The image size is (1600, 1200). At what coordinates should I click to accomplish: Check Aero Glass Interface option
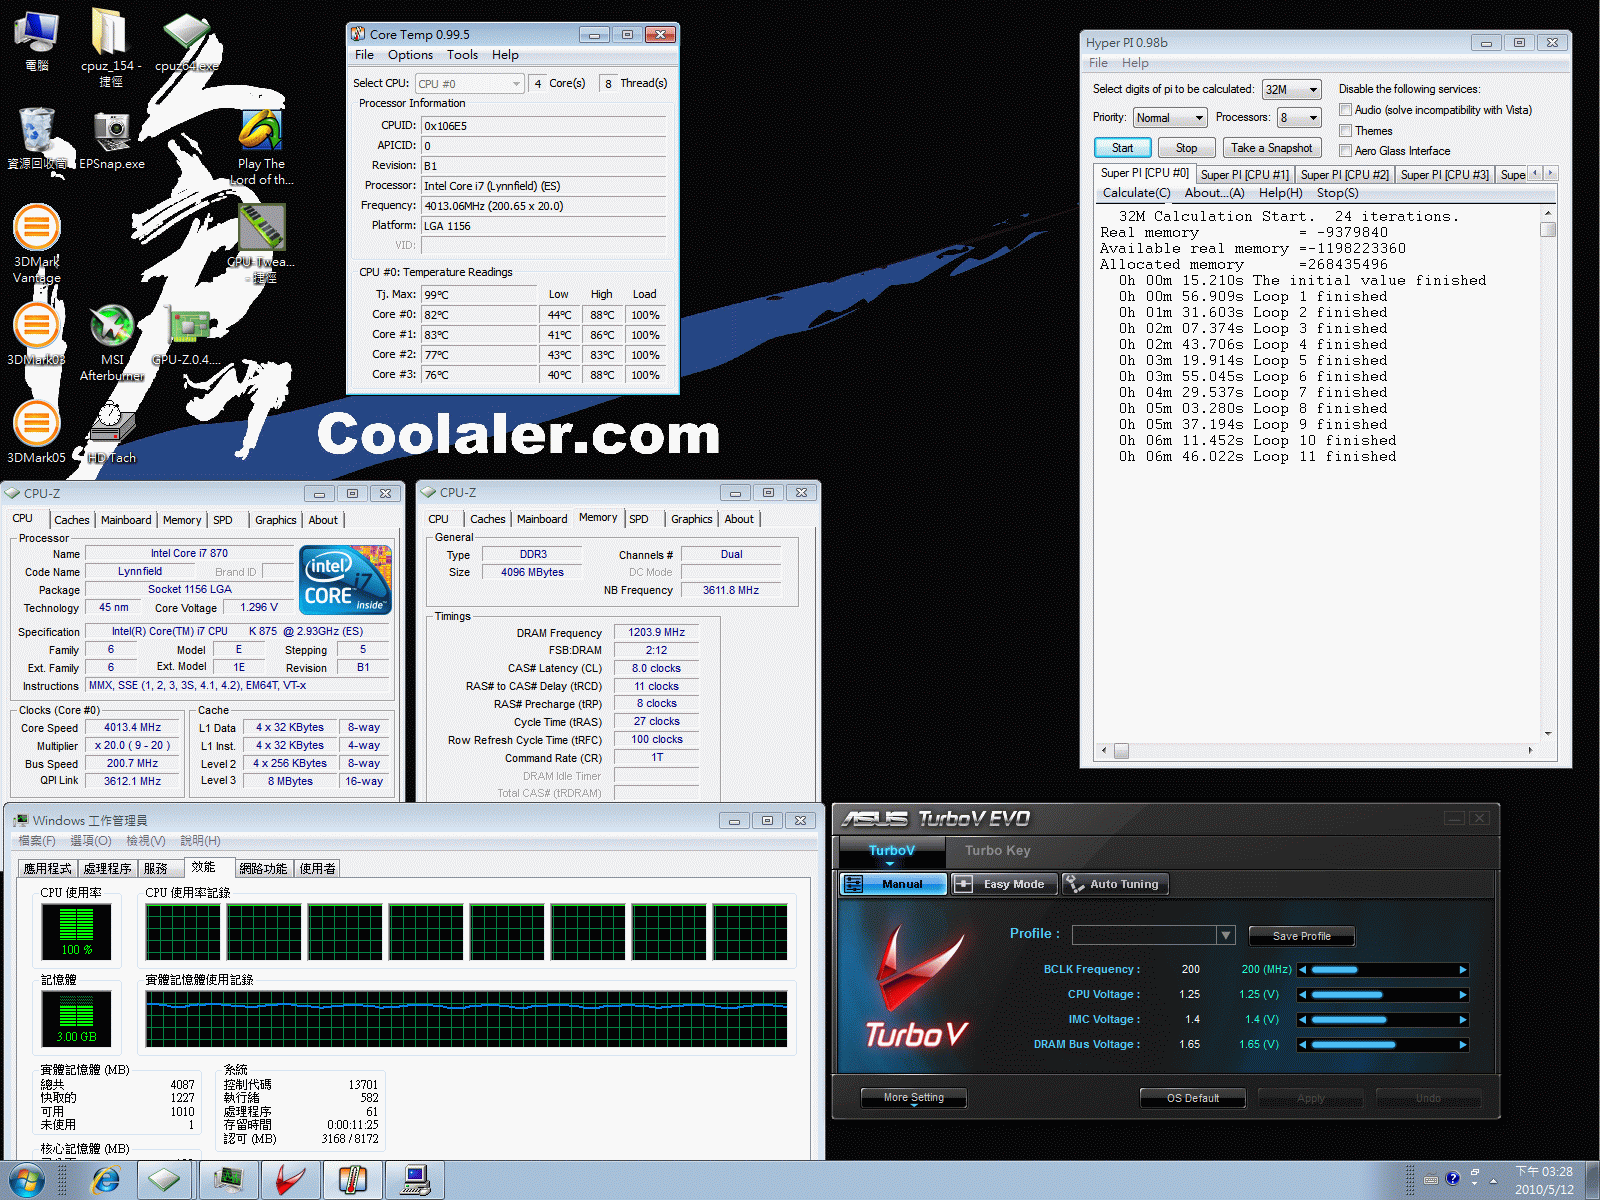1345,151
